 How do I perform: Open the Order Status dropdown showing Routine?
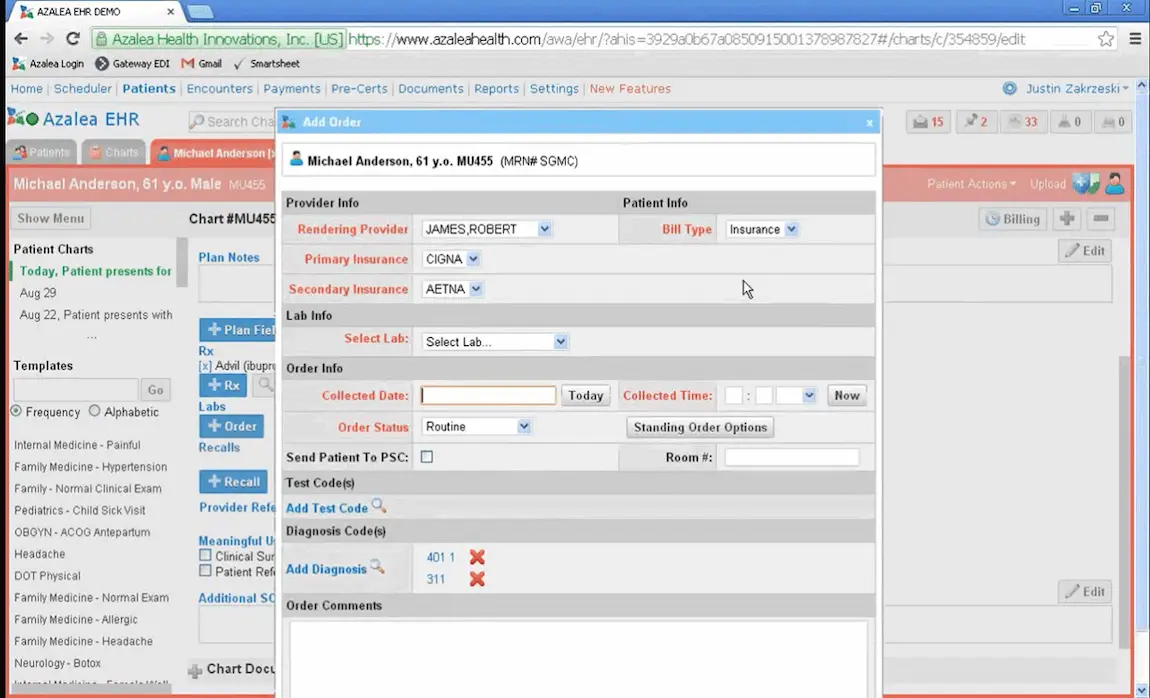(x=477, y=426)
